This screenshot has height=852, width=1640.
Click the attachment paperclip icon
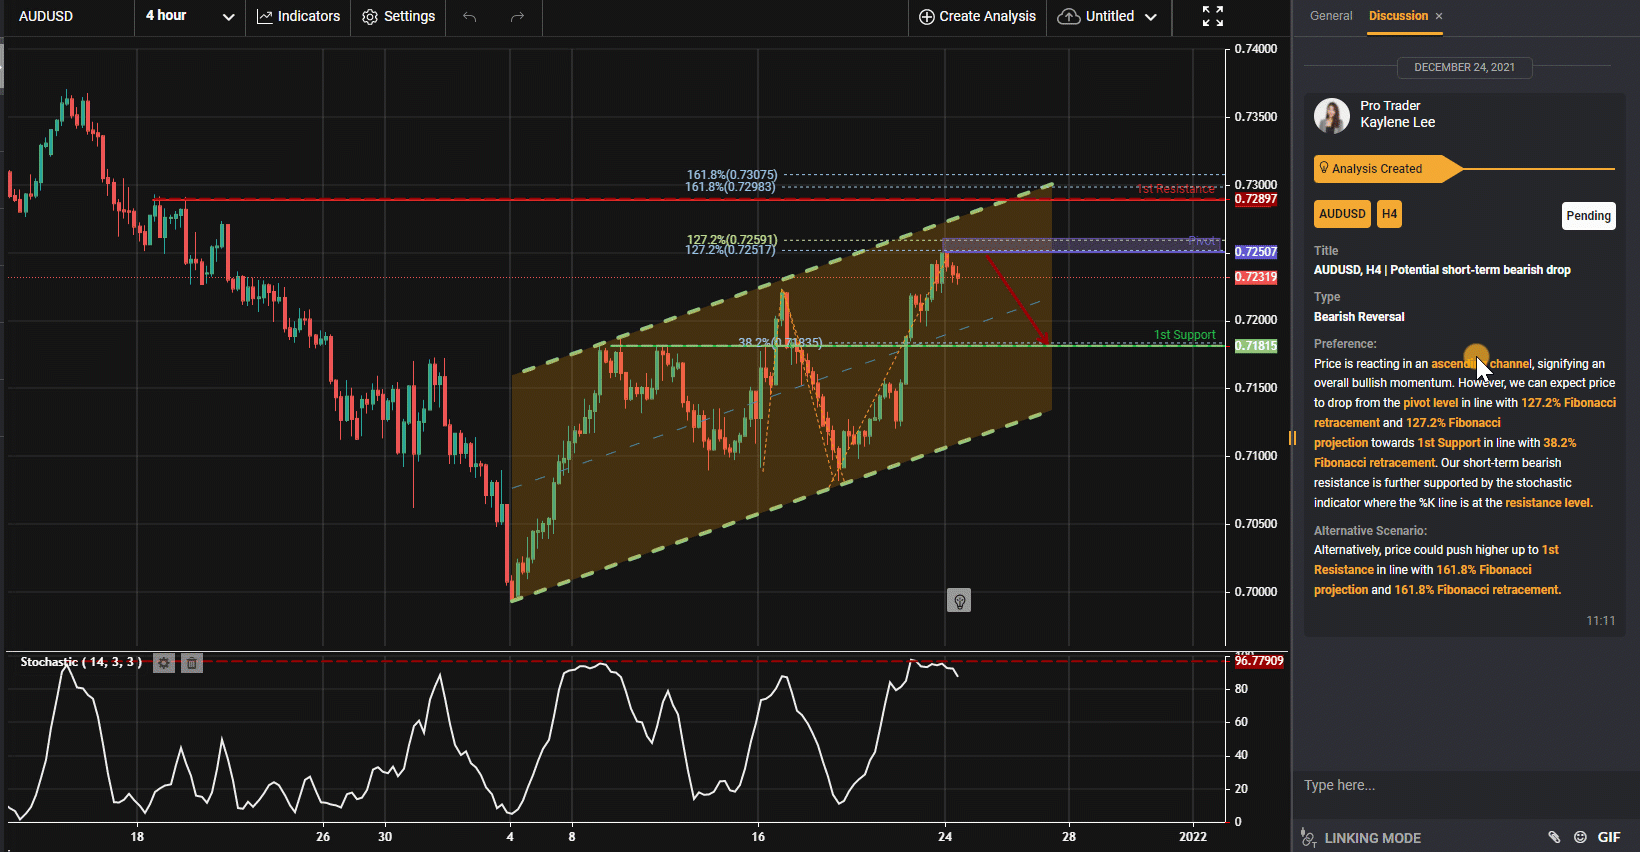[x=1554, y=837]
